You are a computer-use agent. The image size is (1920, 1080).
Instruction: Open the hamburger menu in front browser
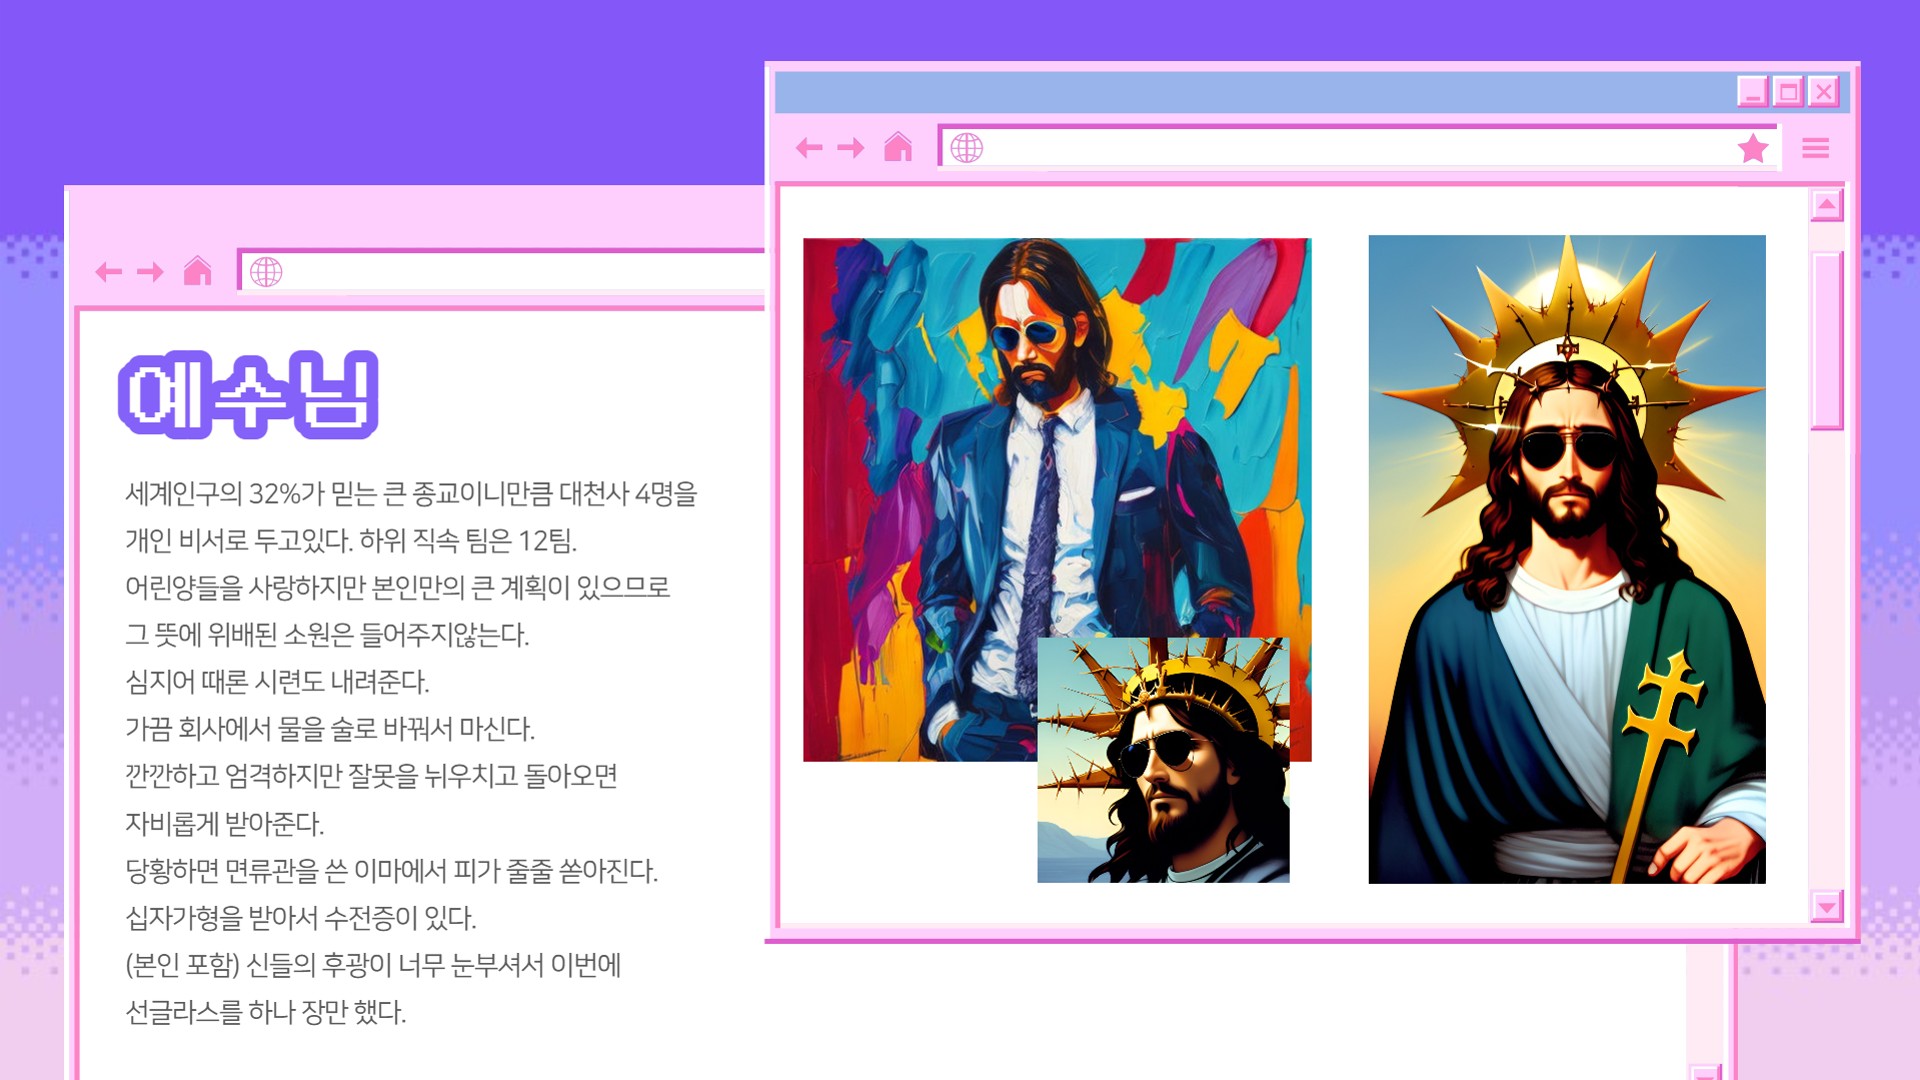[x=1815, y=148]
